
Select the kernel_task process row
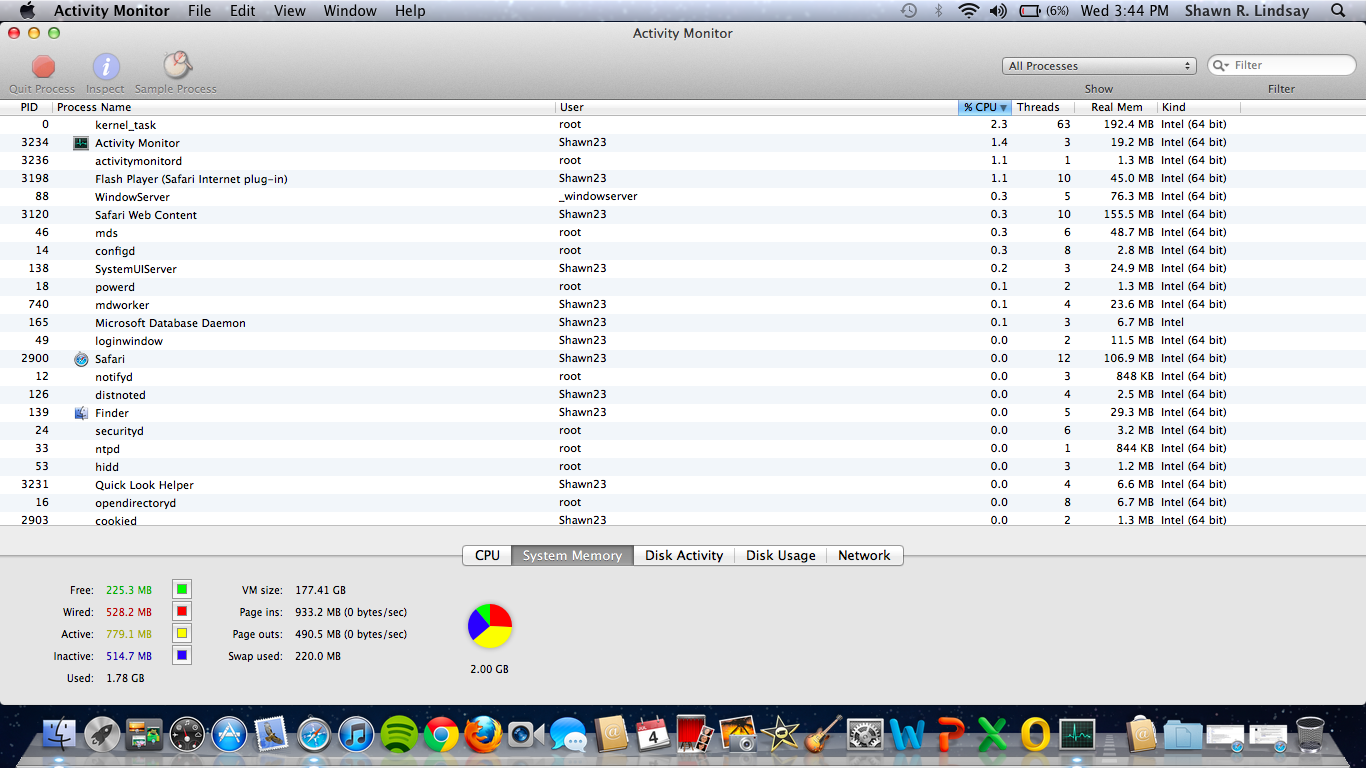(x=683, y=125)
